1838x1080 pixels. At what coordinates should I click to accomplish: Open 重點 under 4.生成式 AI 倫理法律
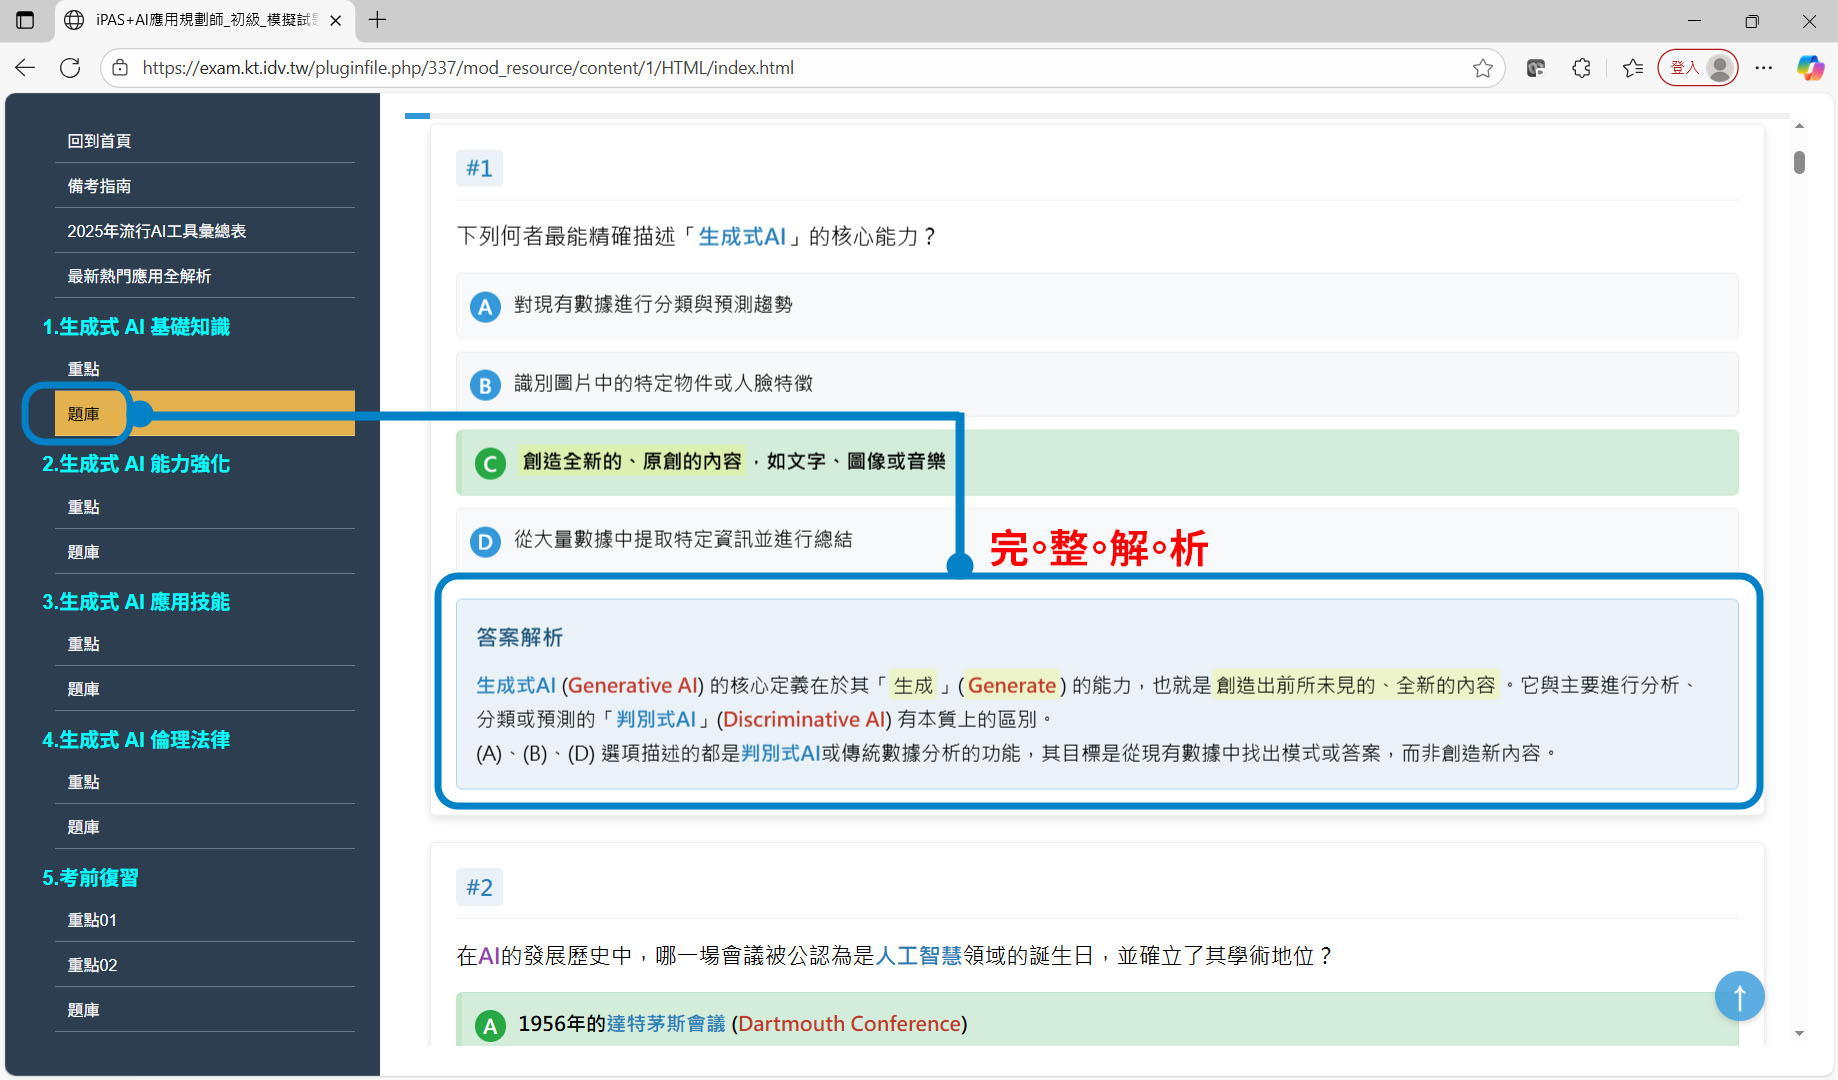pos(205,782)
